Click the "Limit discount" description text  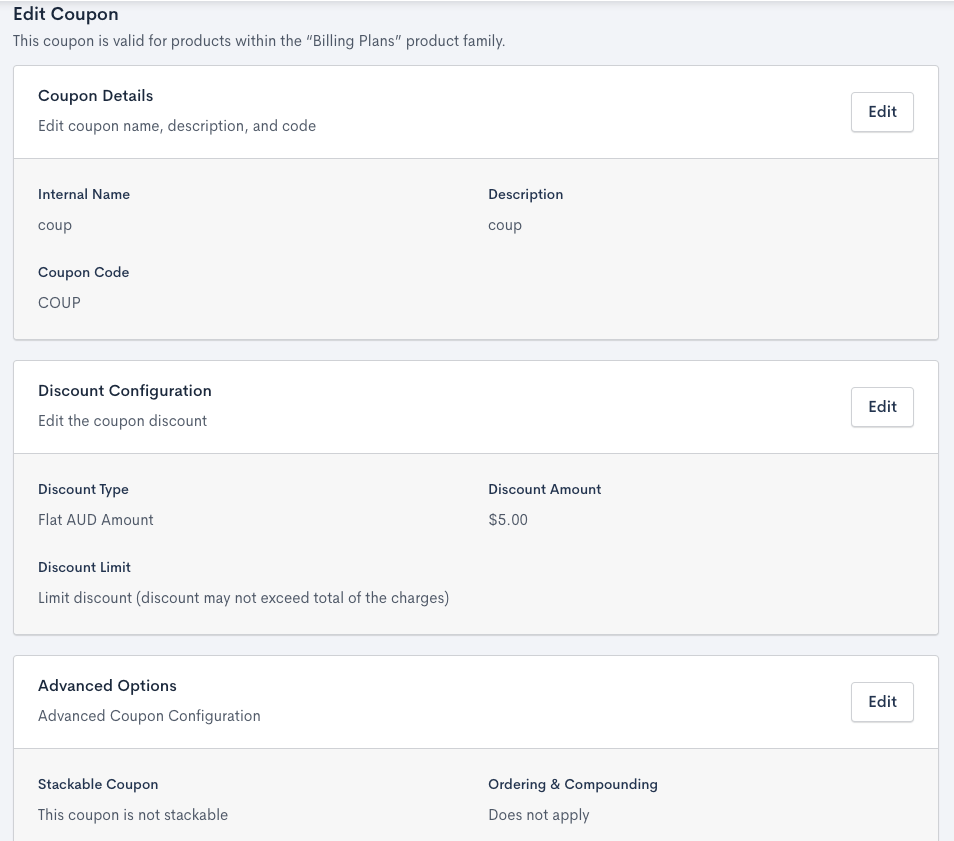(243, 598)
